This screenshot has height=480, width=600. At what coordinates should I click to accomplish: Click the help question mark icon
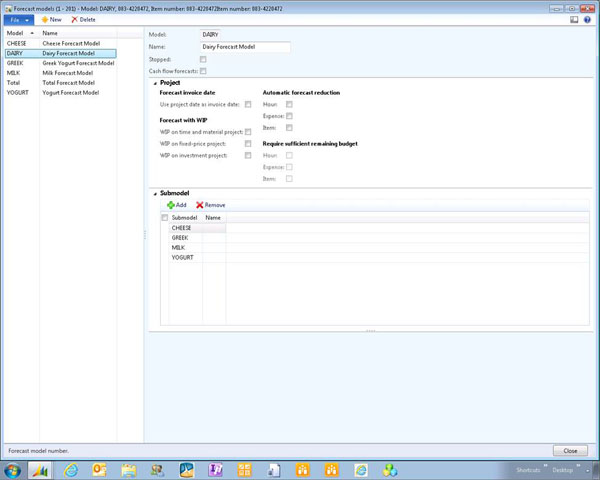pos(587,20)
